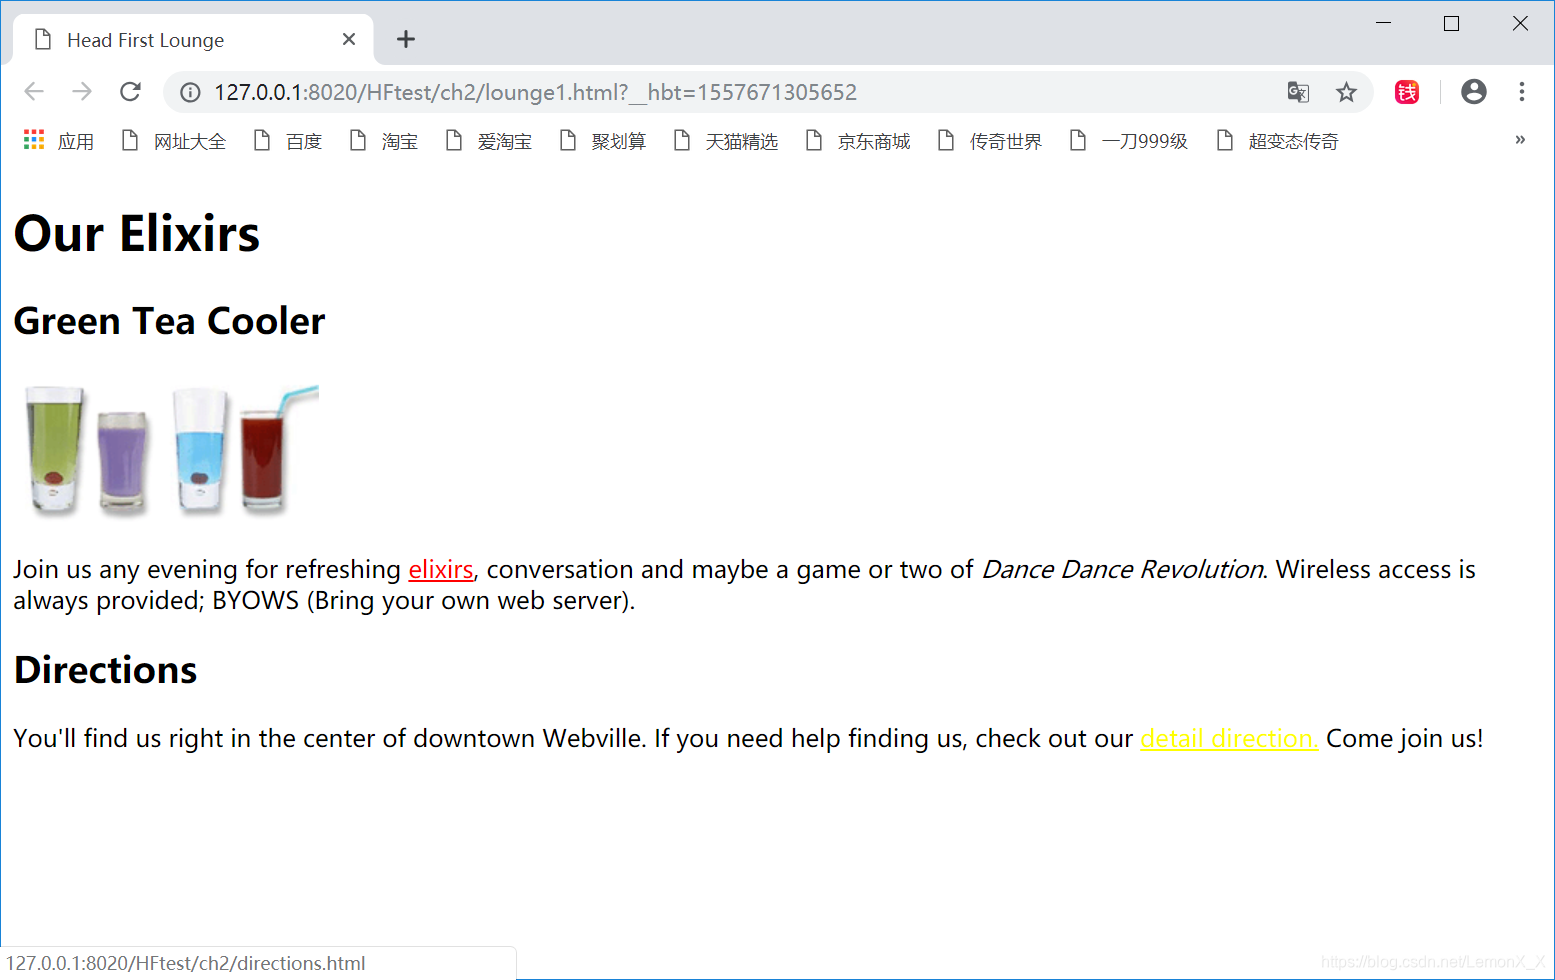The image size is (1555, 980).
Task: Follow the yellow detail direction link
Action: [1229, 738]
